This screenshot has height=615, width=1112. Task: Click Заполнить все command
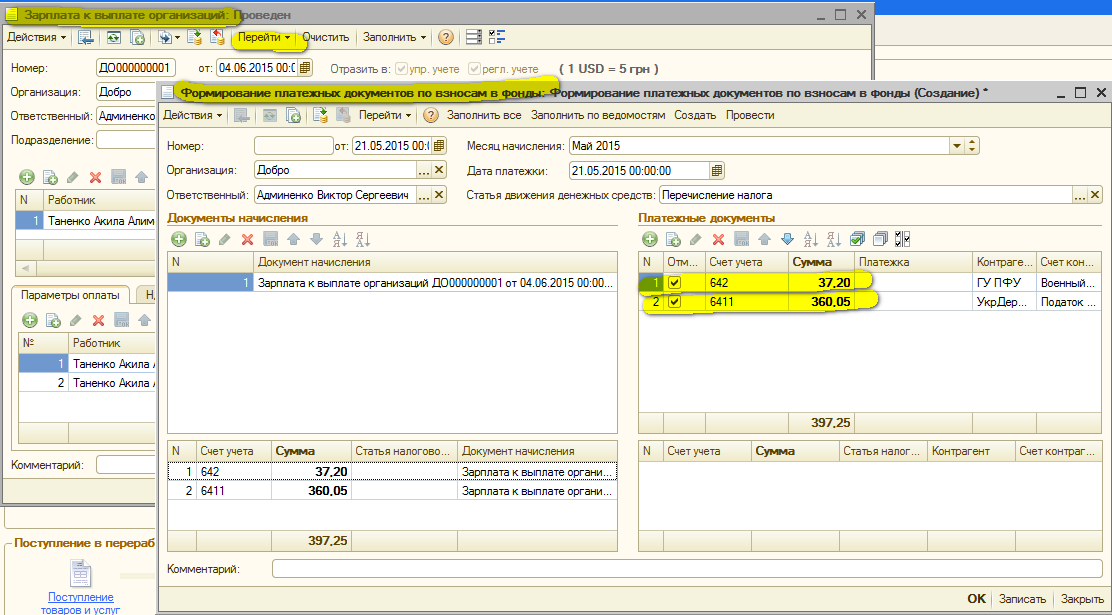484,115
